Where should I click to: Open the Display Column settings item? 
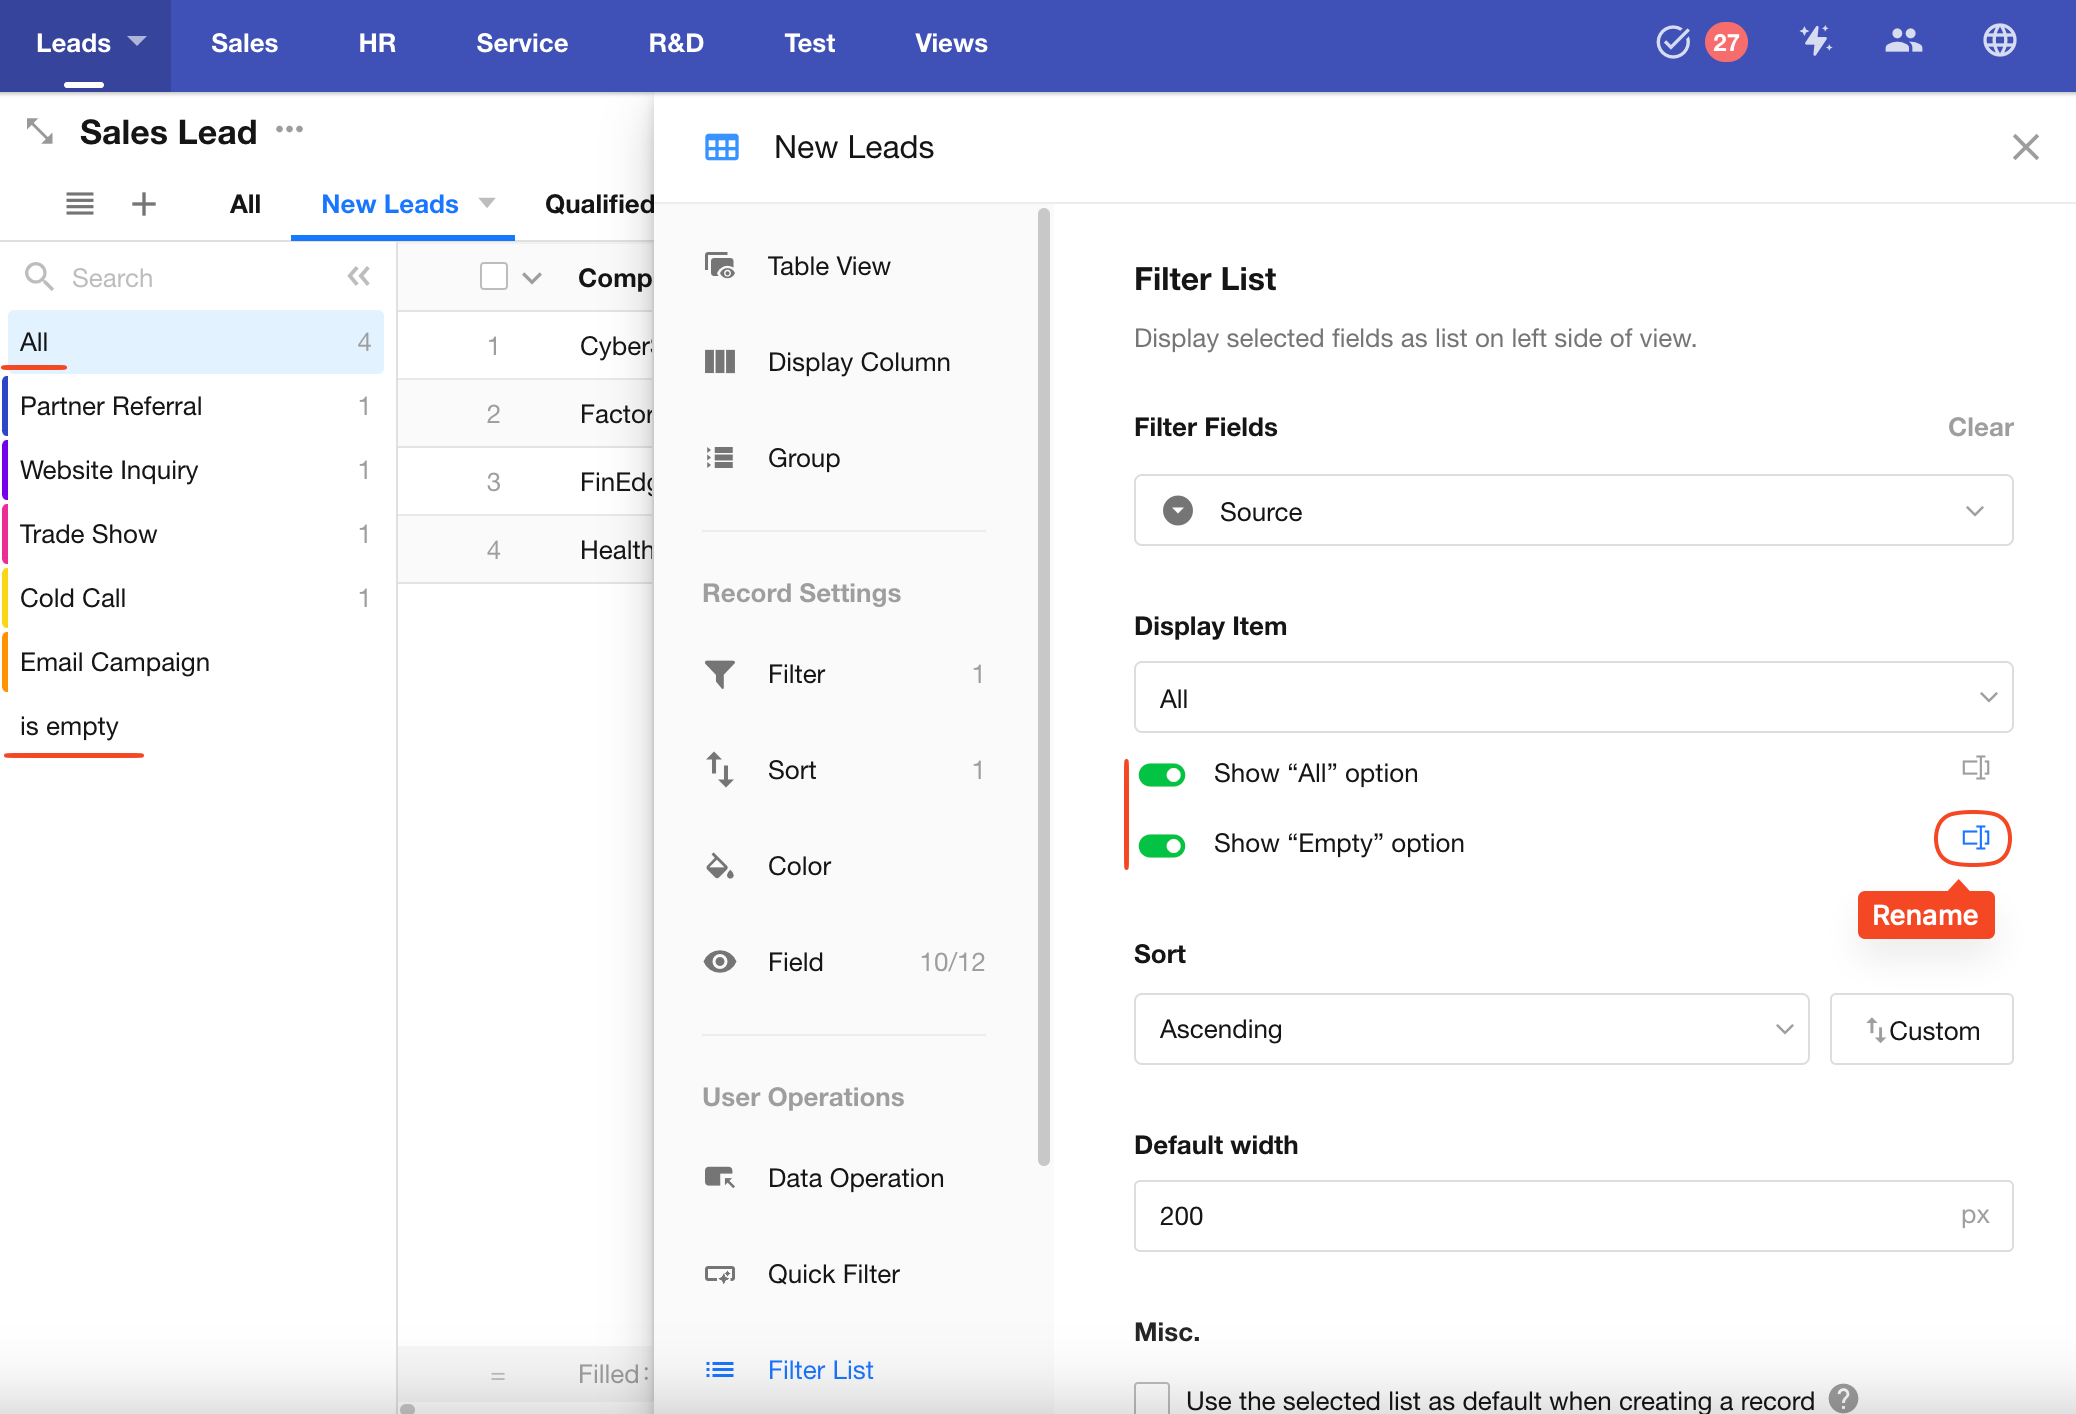pyautogui.click(x=858, y=362)
